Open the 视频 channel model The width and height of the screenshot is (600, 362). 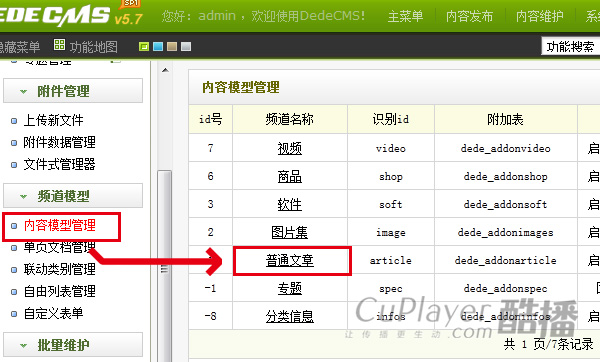[290, 148]
